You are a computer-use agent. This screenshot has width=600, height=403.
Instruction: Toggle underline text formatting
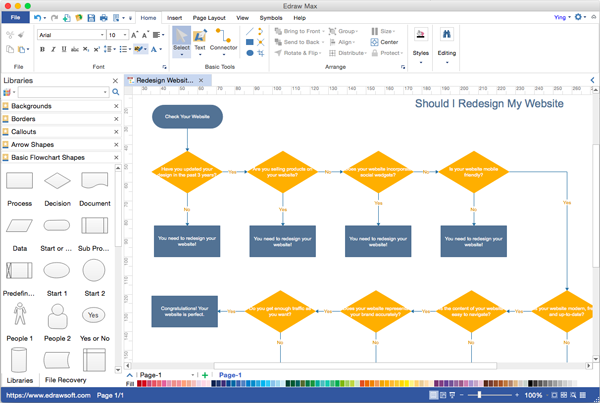64,48
